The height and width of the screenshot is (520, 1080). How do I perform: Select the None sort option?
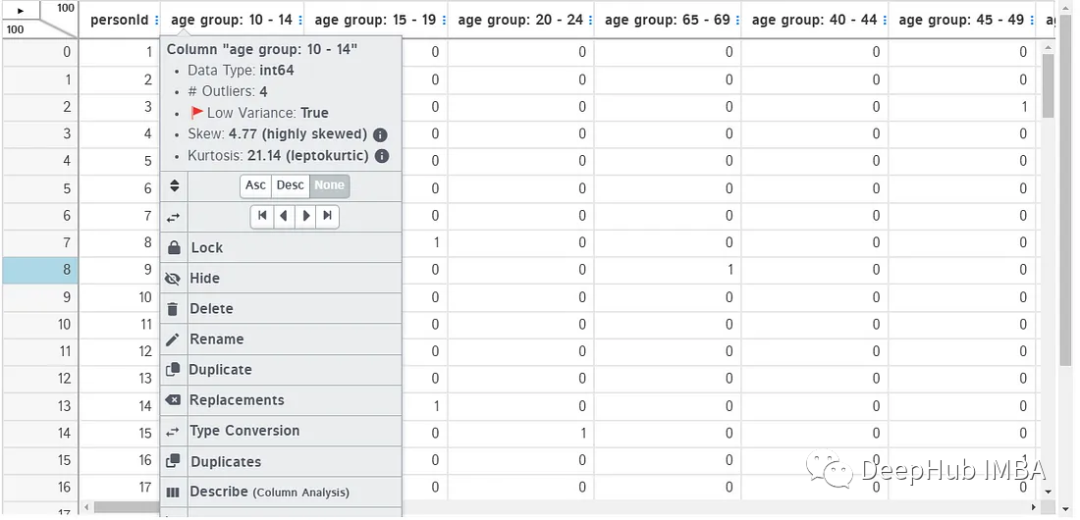[329, 186]
